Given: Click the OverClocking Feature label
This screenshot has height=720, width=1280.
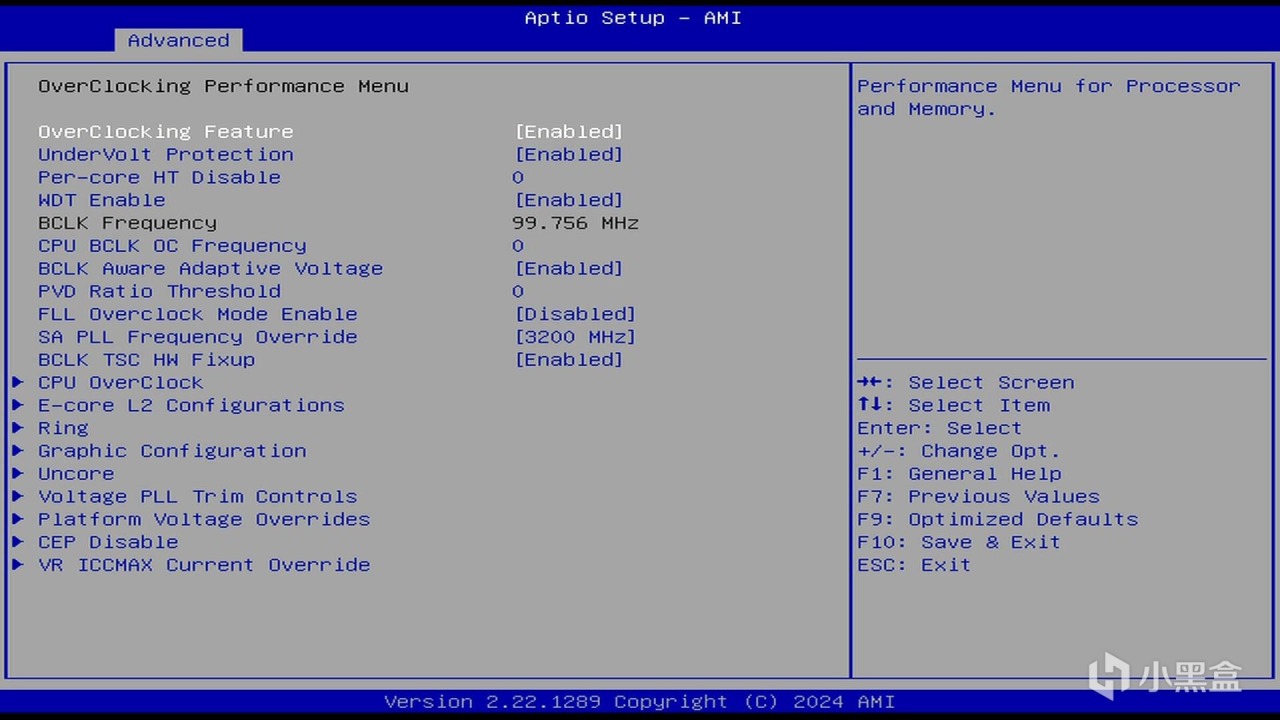Looking at the screenshot, I should [166, 132].
